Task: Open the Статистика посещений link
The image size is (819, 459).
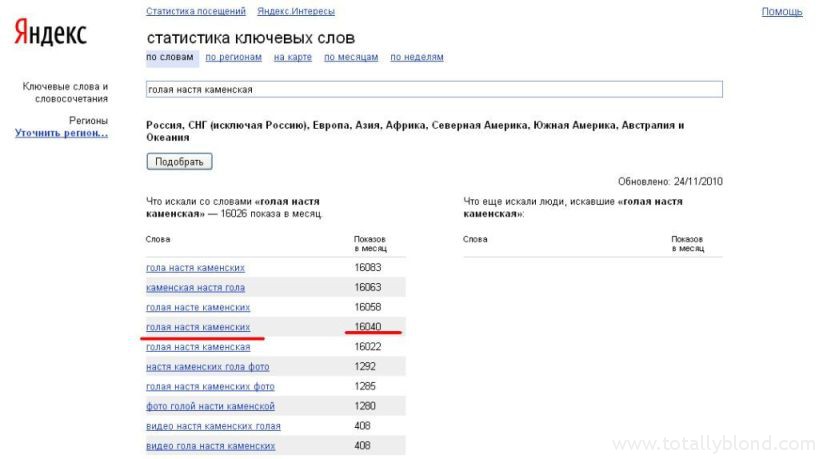Action: click(x=196, y=11)
